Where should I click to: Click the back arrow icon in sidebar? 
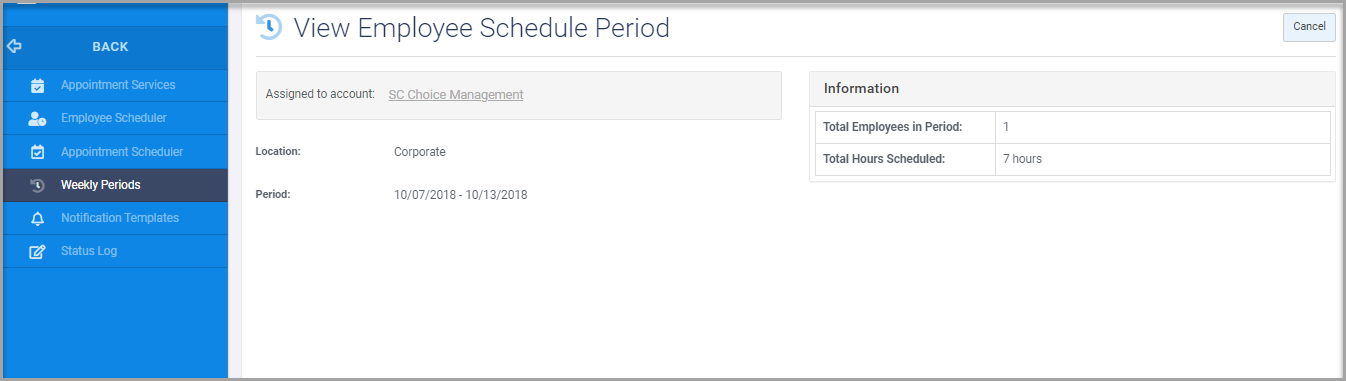click(14, 46)
